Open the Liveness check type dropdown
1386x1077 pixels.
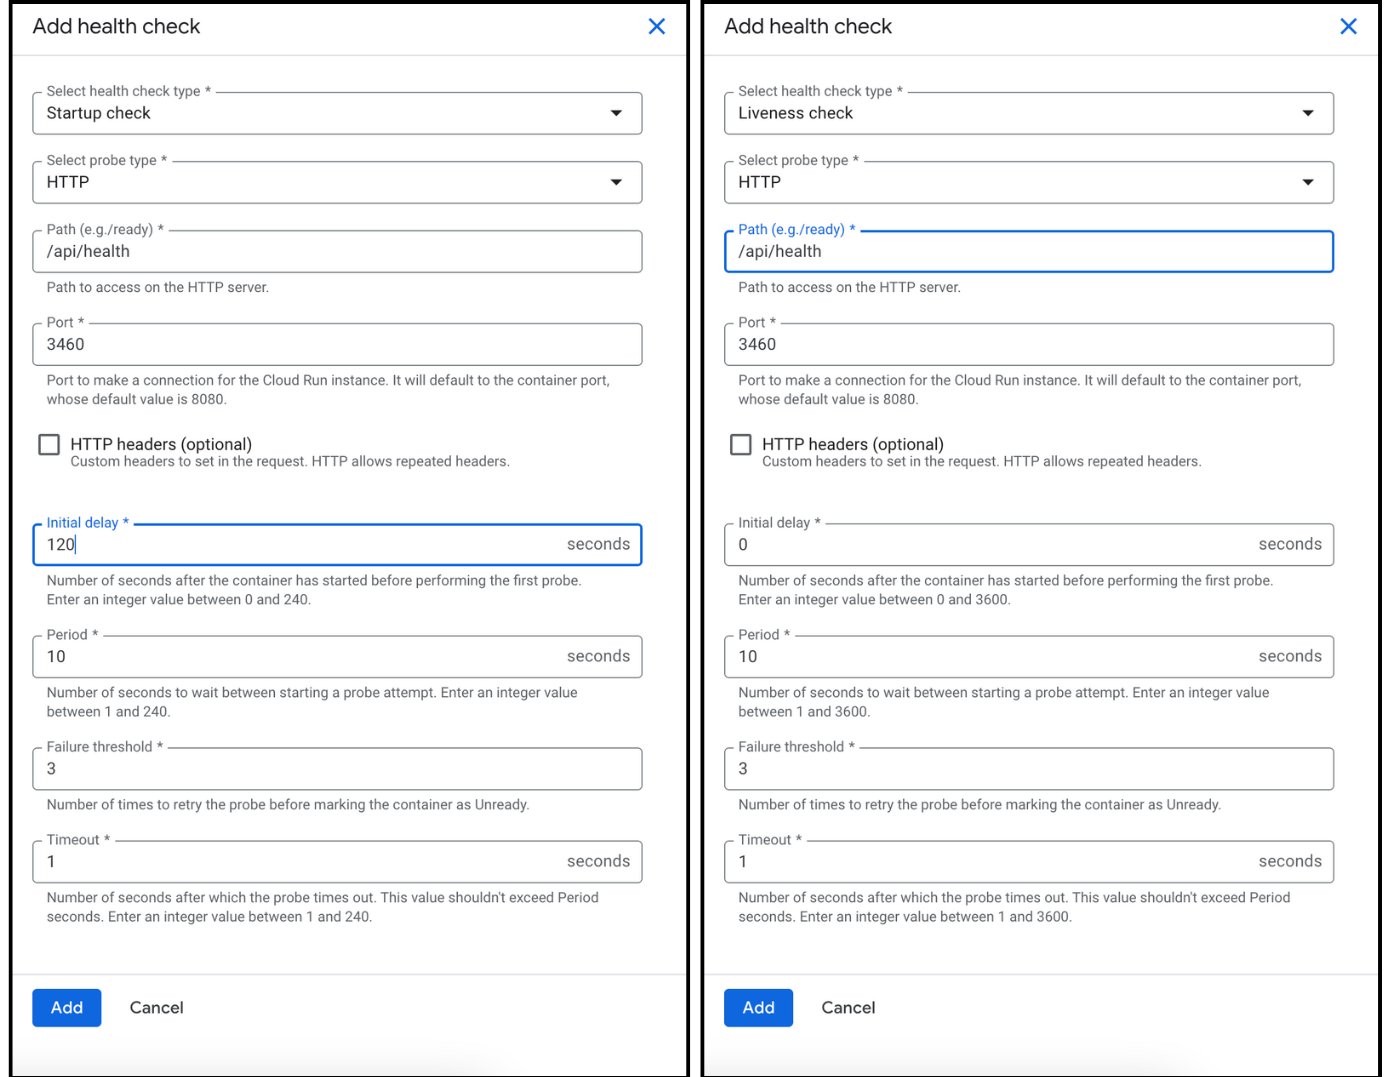click(x=1028, y=113)
